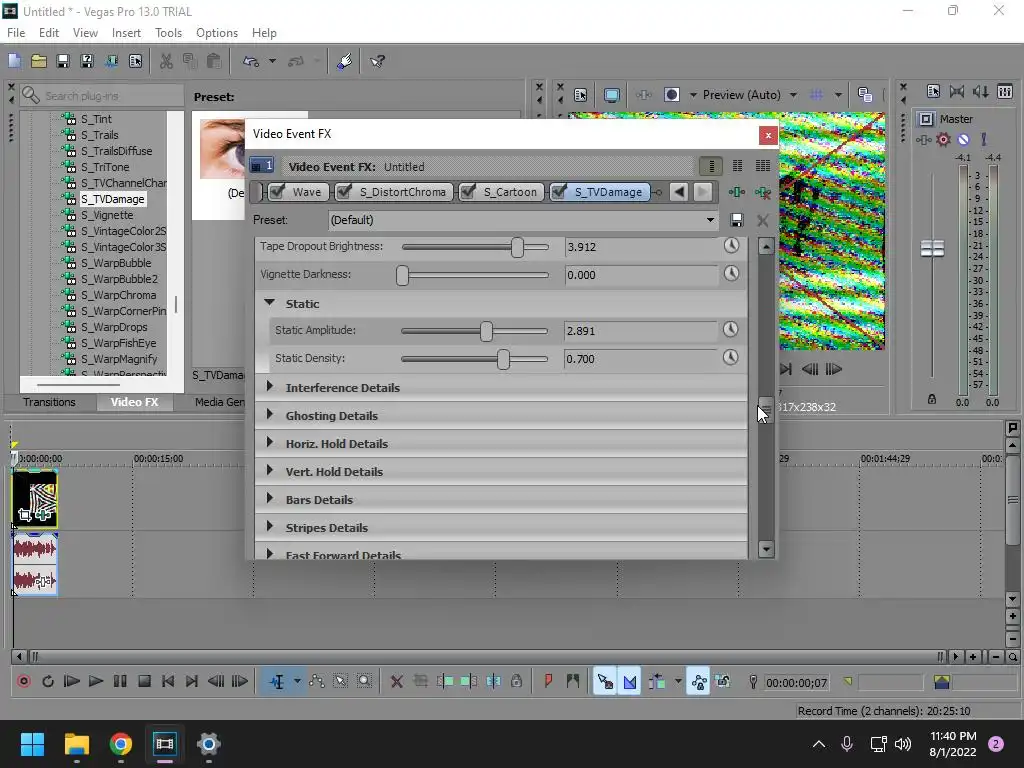Click the Lock Event padlock icon
Screen dimensions: 1024x768
[x=517, y=682]
